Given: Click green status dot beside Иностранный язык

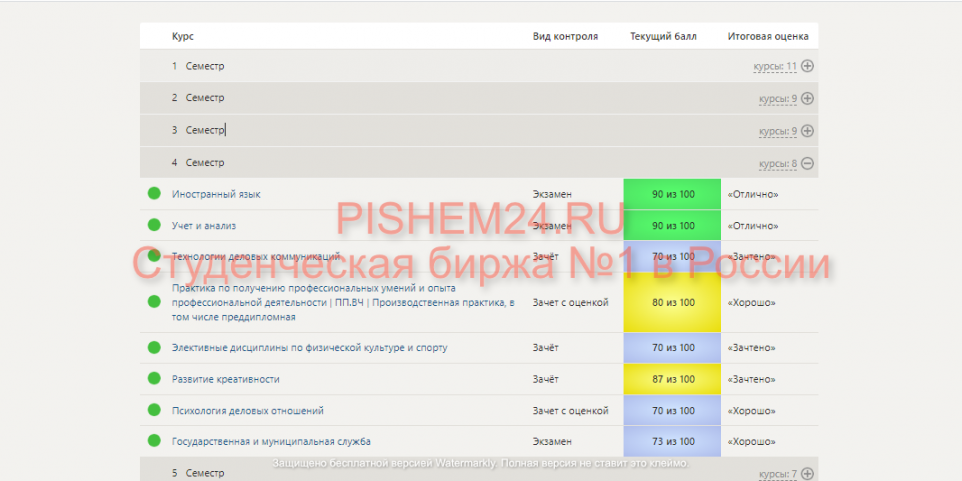Looking at the screenshot, I should pos(154,194).
